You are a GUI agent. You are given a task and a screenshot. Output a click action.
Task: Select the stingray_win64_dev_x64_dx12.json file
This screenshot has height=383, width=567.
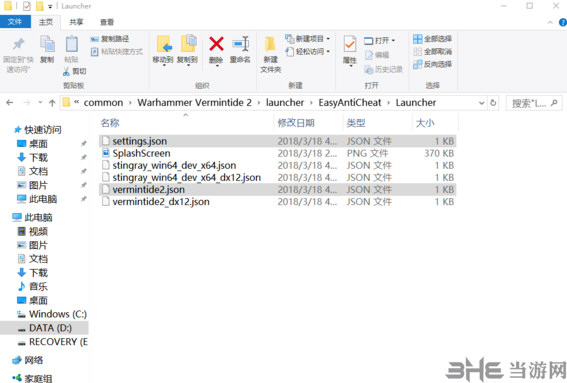tap(277, 178)
